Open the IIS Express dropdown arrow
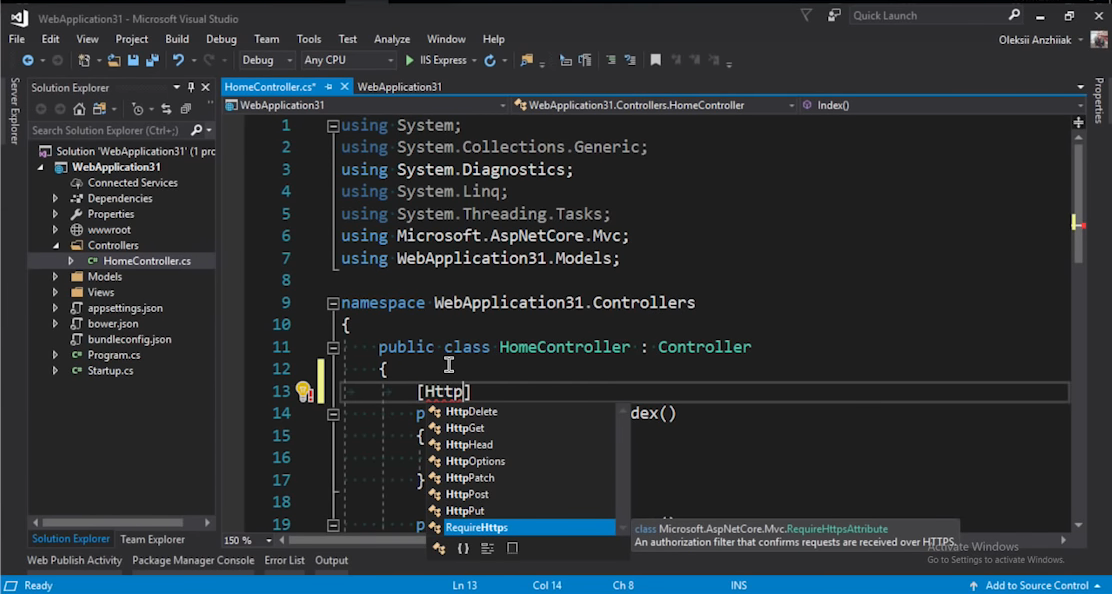1112x594 pixels. coord(474,61)
